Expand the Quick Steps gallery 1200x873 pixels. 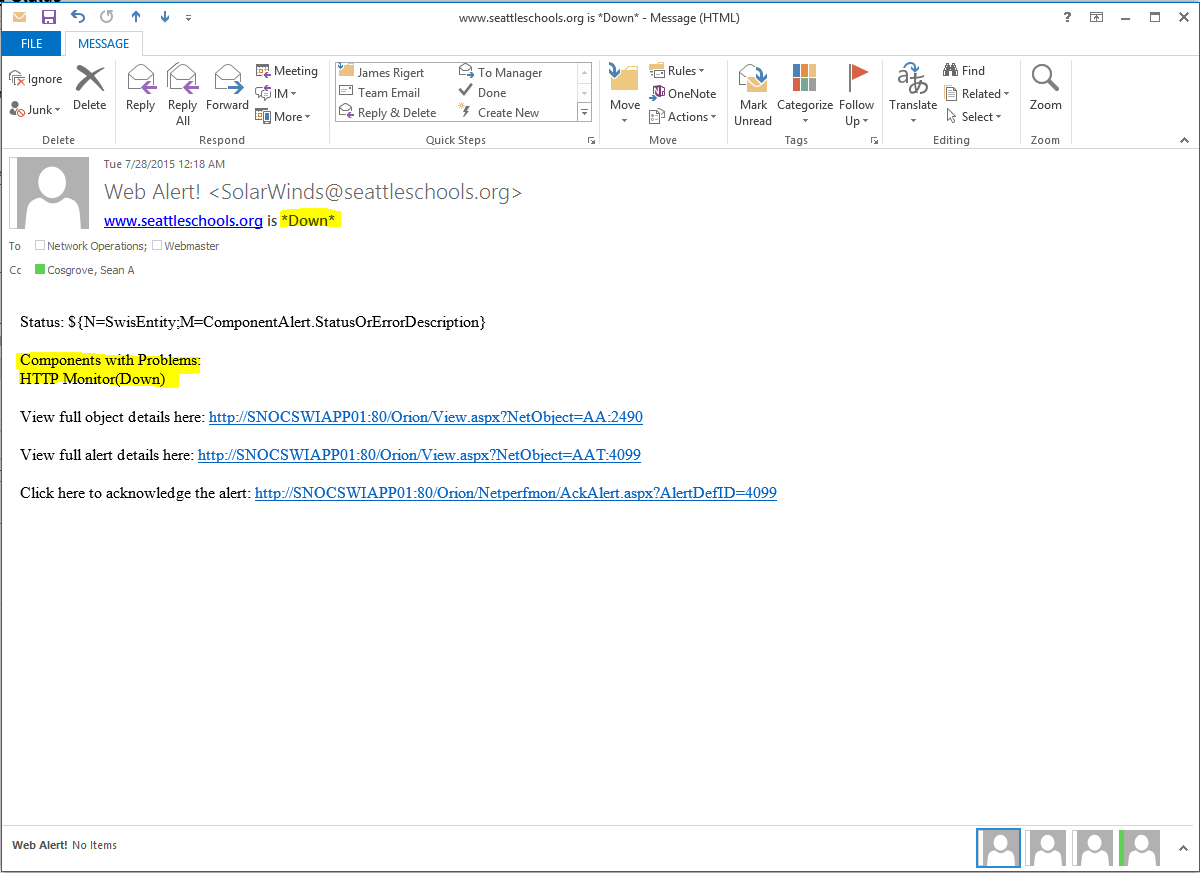(584, 113)
